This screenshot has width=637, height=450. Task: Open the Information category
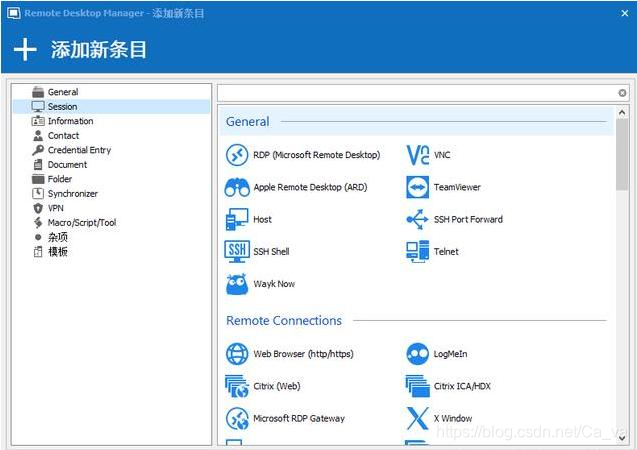71,121
